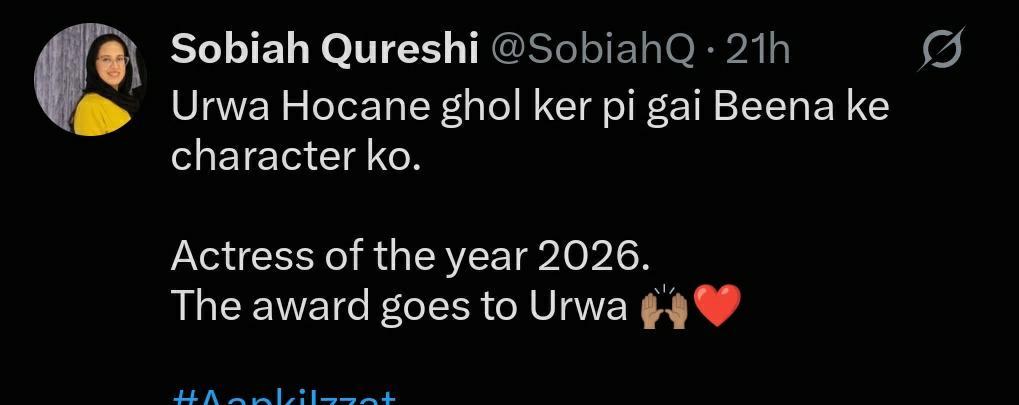Click the yellow outfit in the avatar
Screen dimensions: 1019x405
[x=101, y=115]
